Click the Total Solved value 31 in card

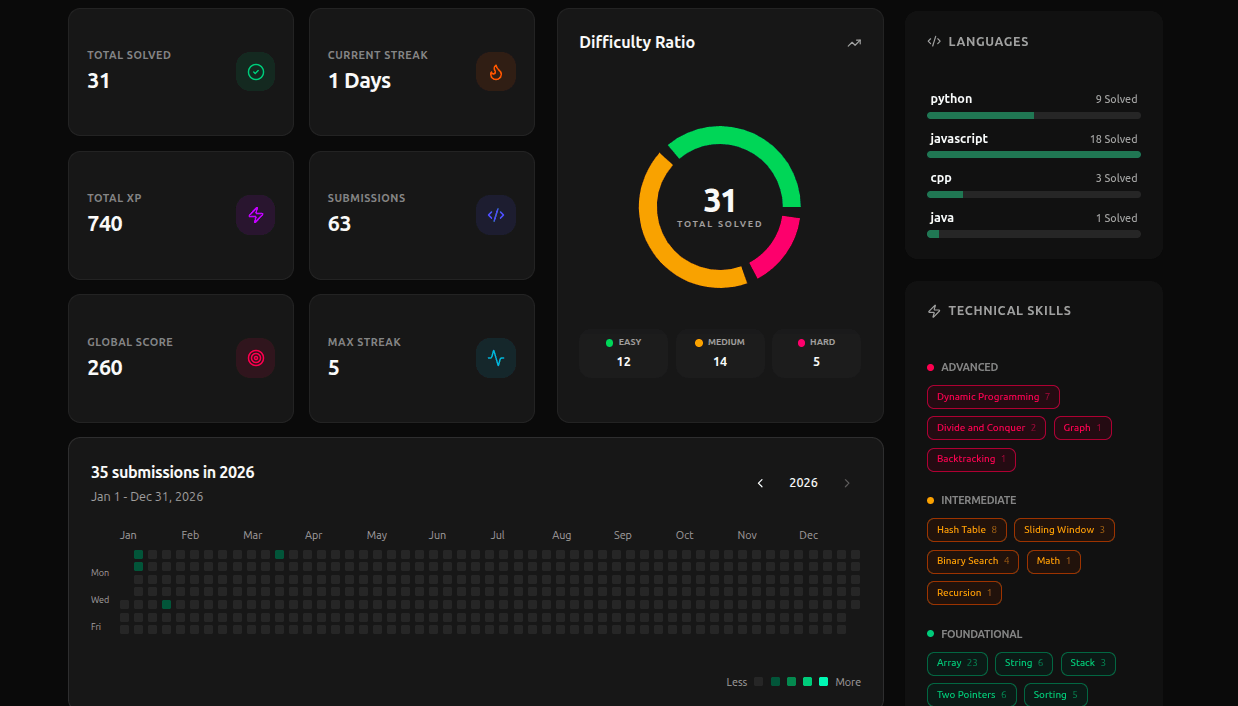[x=98, y=81]
